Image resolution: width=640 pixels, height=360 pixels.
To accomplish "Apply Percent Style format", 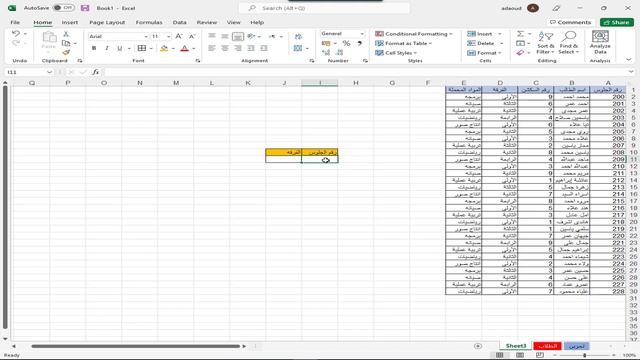I will tap(346, 43).
